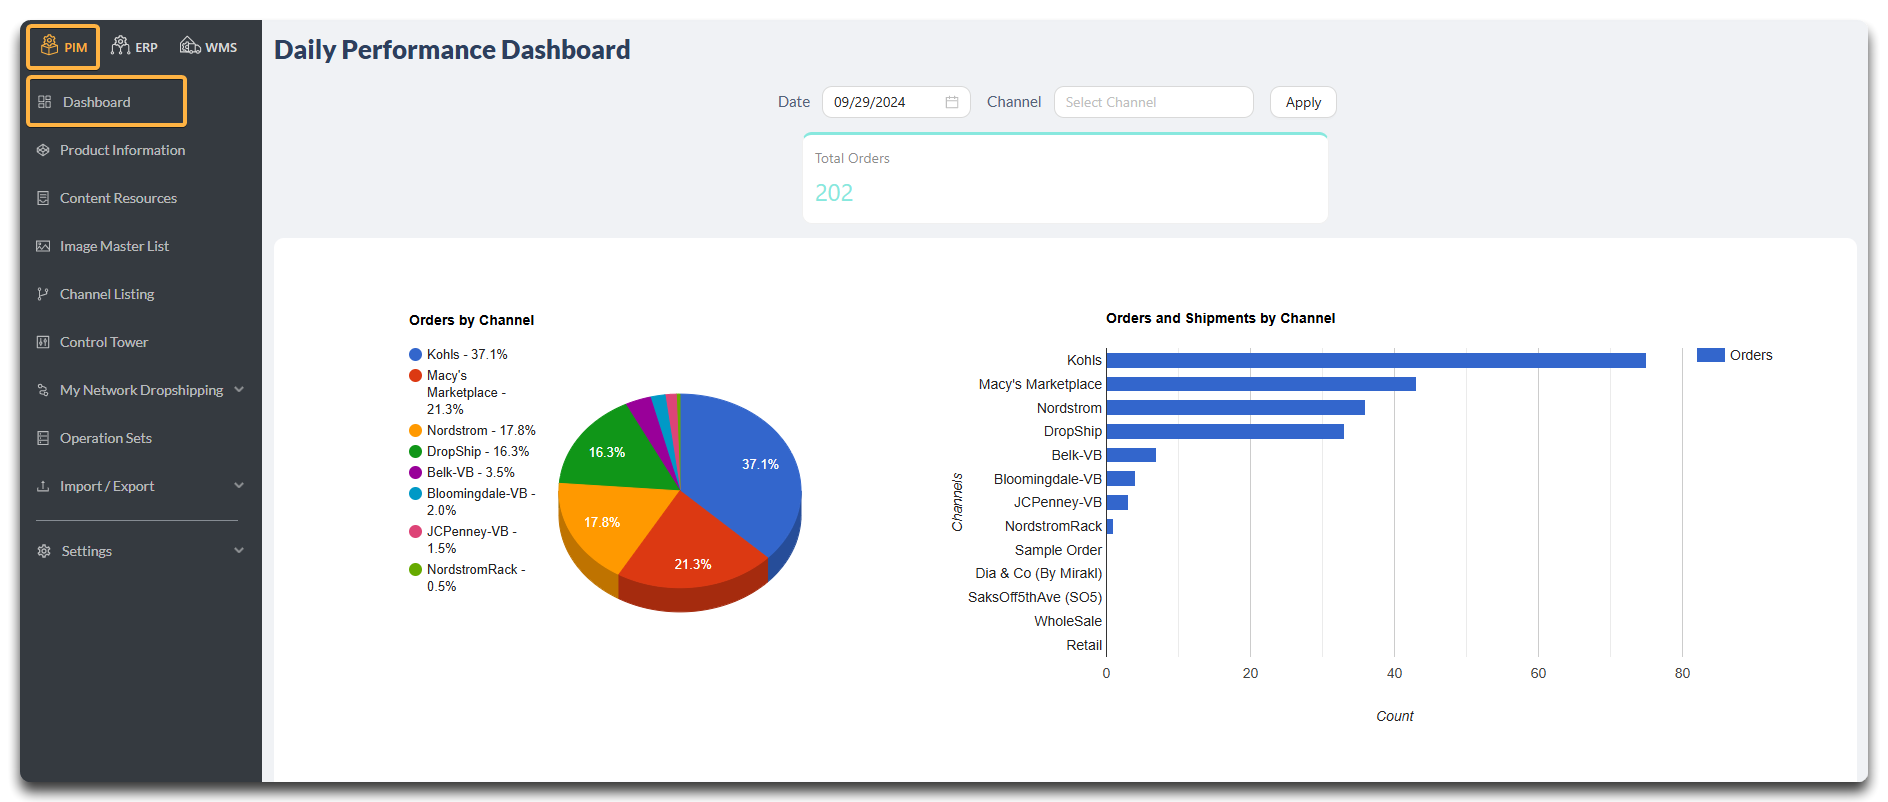Click the JCPenney-VB bar in chart
Image resolution: width=1888 pixels, height=802 pixels.
[x=1117, y=502]
